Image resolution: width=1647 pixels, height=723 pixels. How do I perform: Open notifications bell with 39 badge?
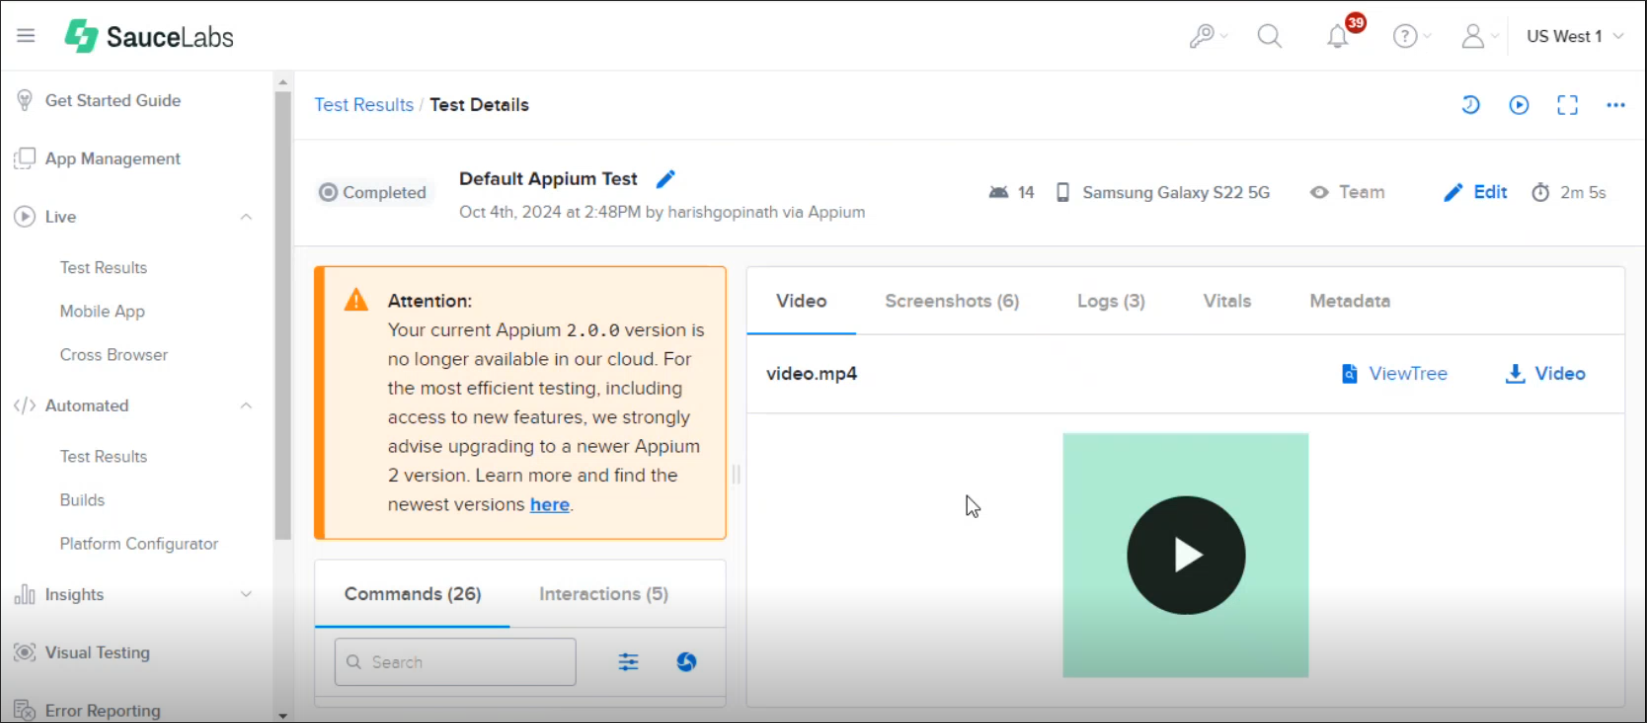pyautogui.click(x=1338, y=36)
